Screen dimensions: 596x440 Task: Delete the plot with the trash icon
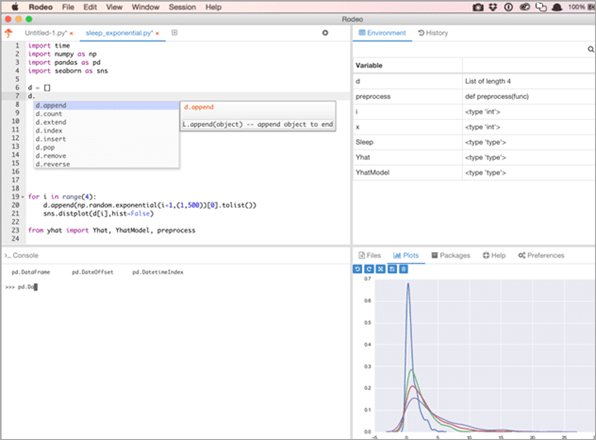pos(404,269)
